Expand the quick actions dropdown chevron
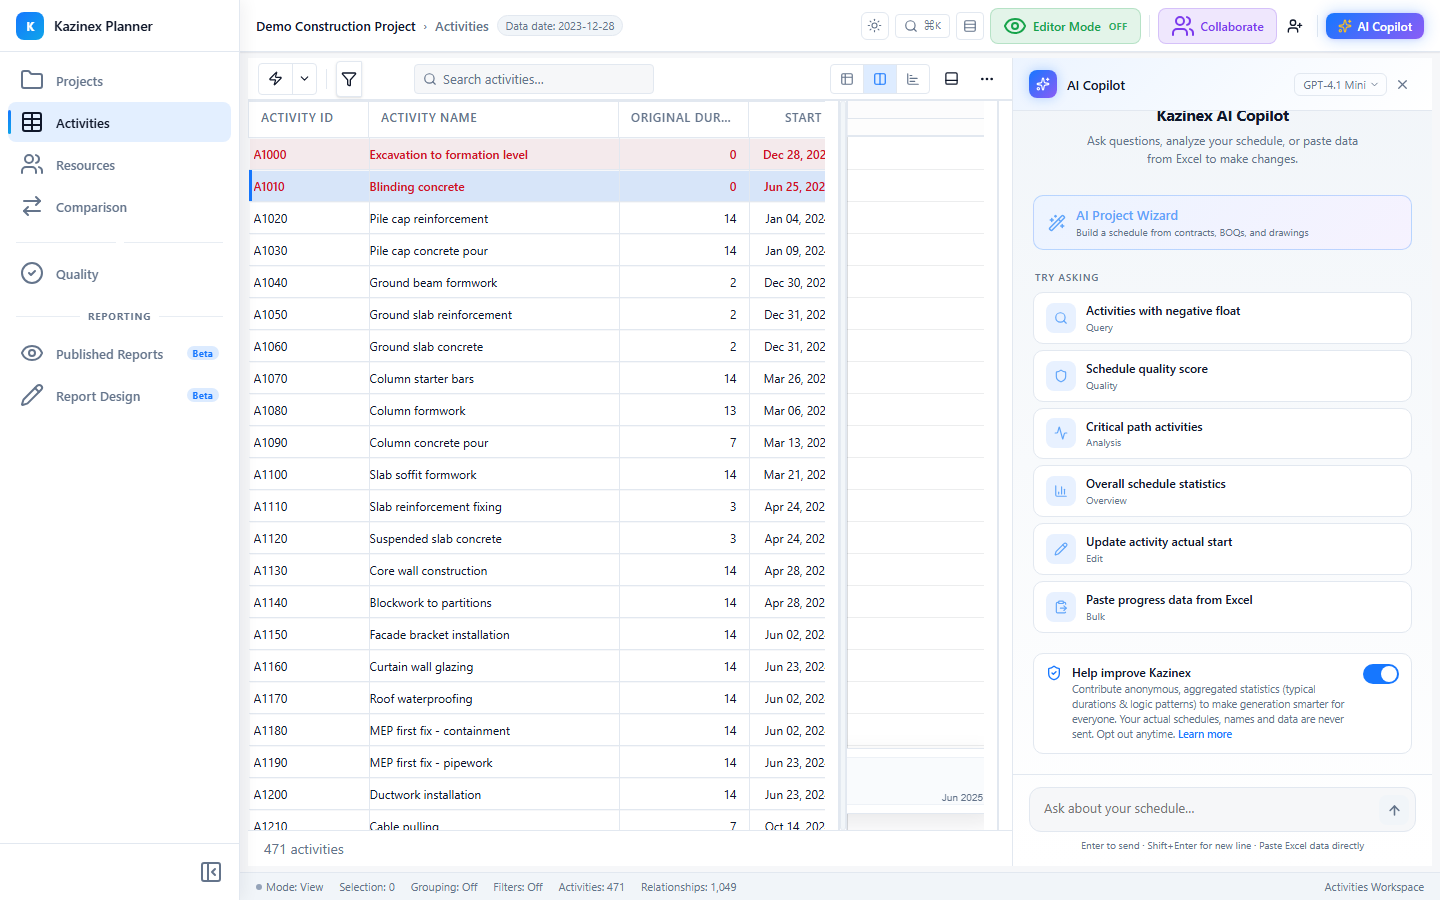The height and width of the screenshot is (900, 1440). coord(304,79)
